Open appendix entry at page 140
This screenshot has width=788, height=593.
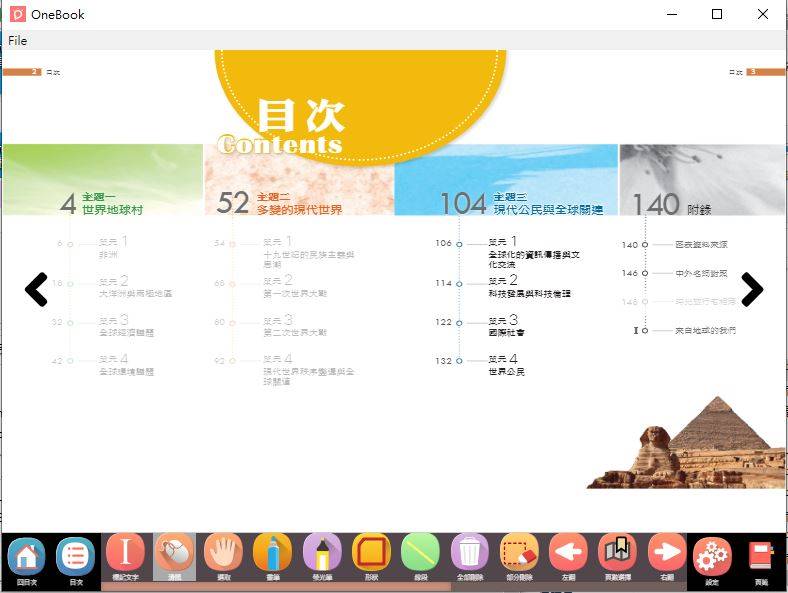[x=674, y=245]
